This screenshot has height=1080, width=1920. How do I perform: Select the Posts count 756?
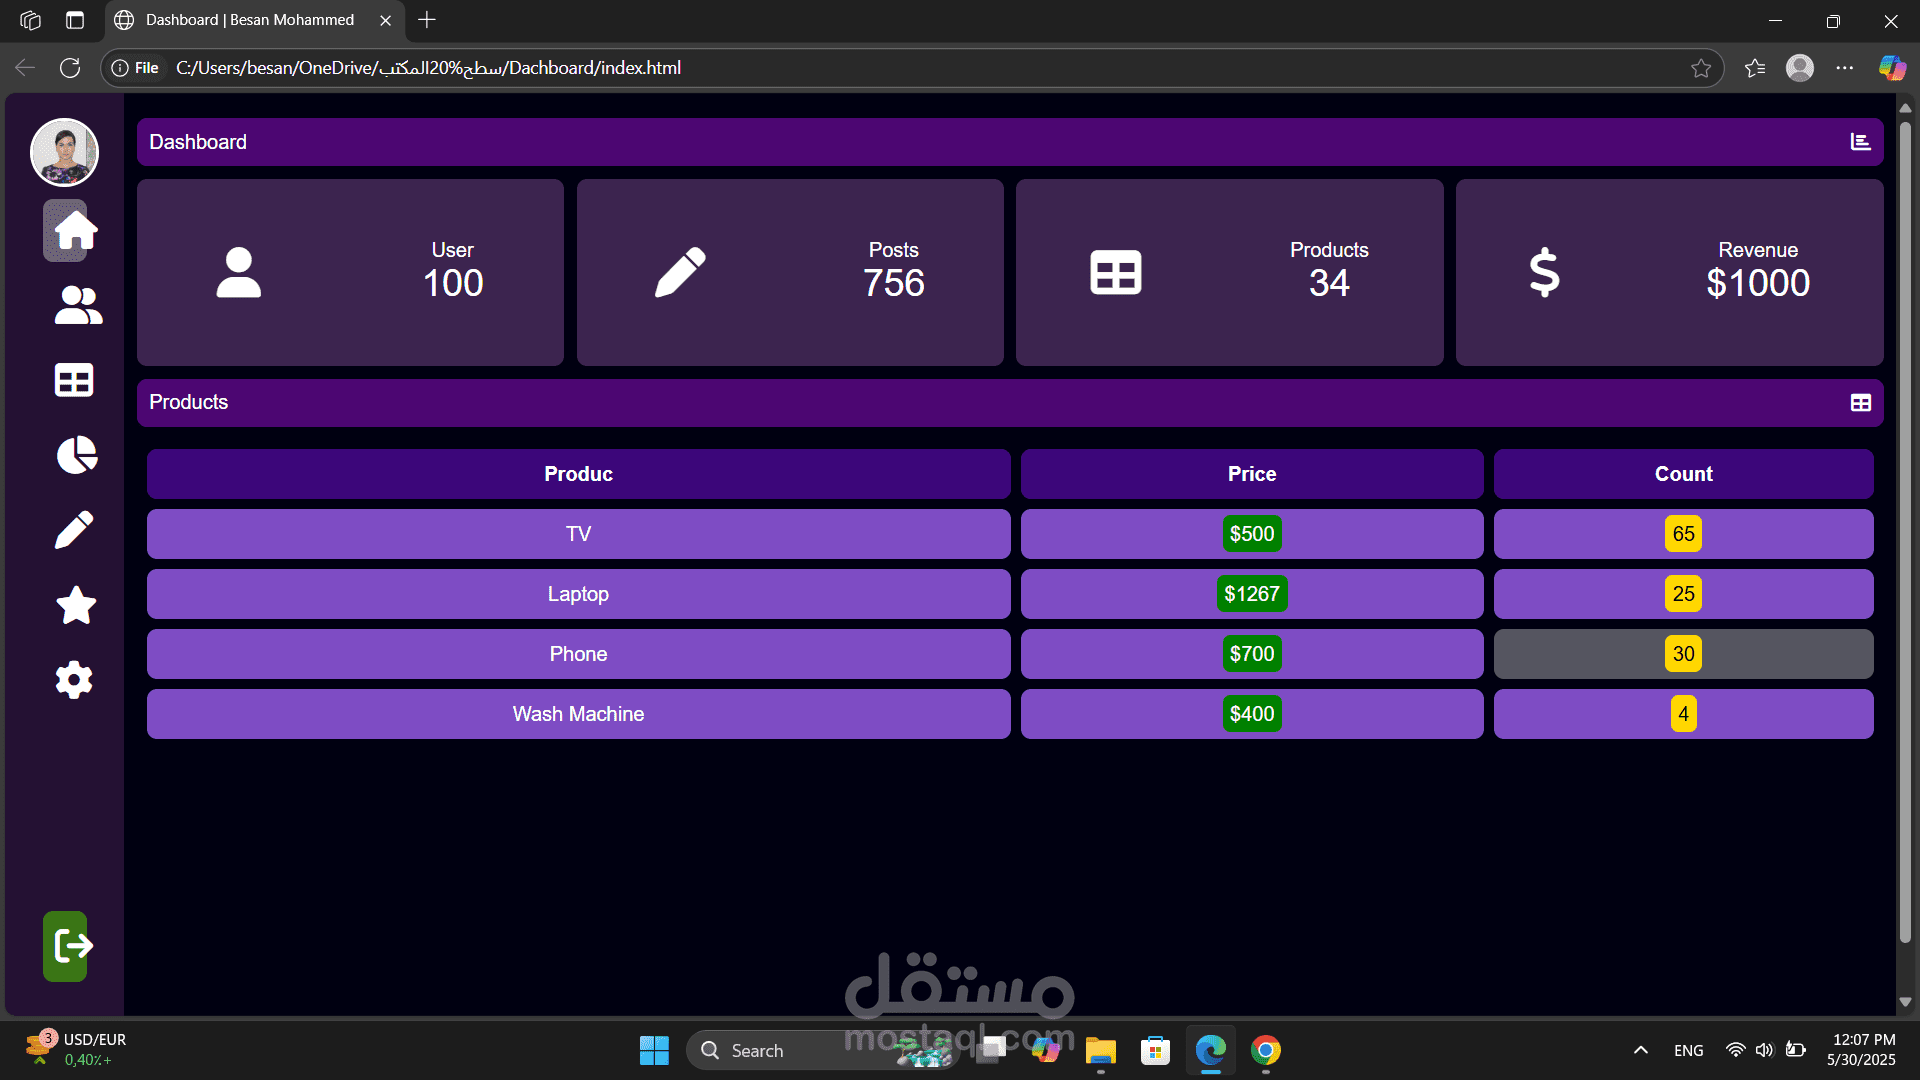point(894,283)
